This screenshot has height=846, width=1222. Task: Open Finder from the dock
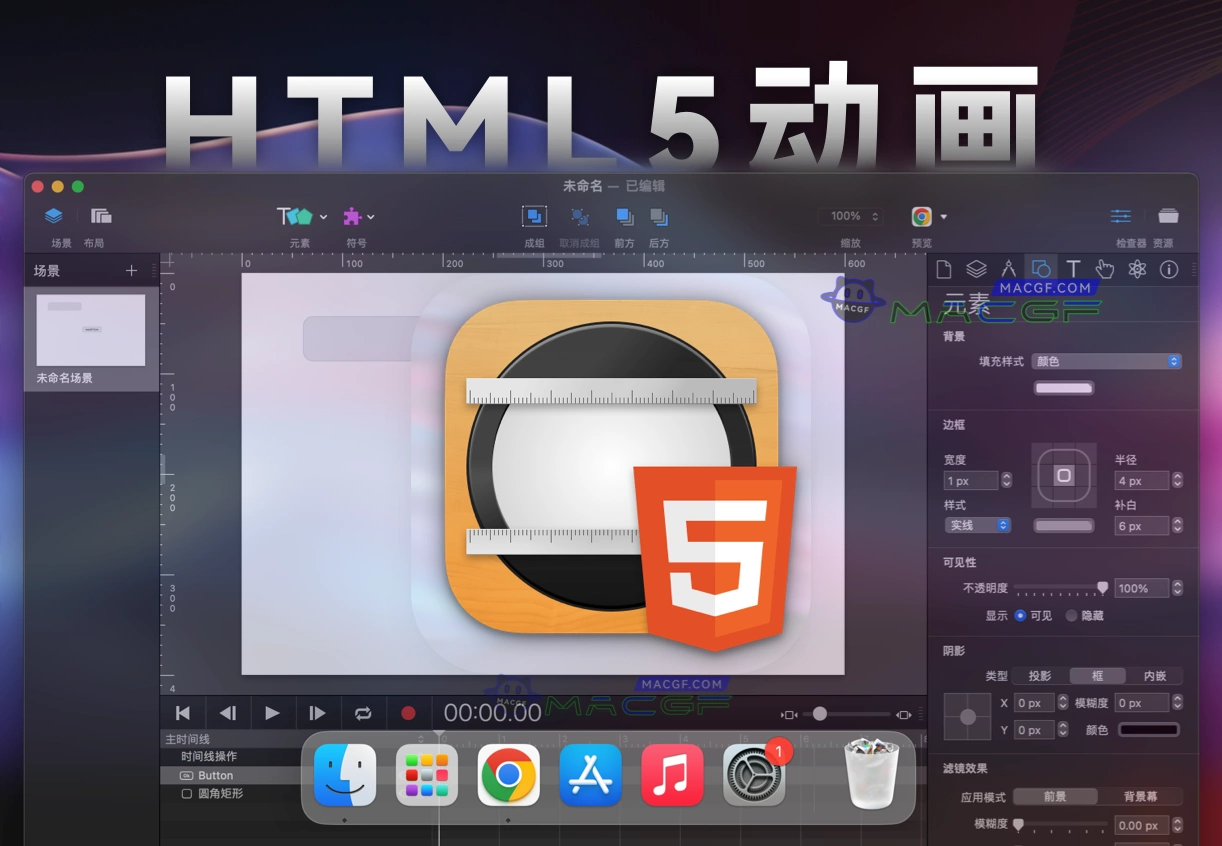click(x=345, y=775)
